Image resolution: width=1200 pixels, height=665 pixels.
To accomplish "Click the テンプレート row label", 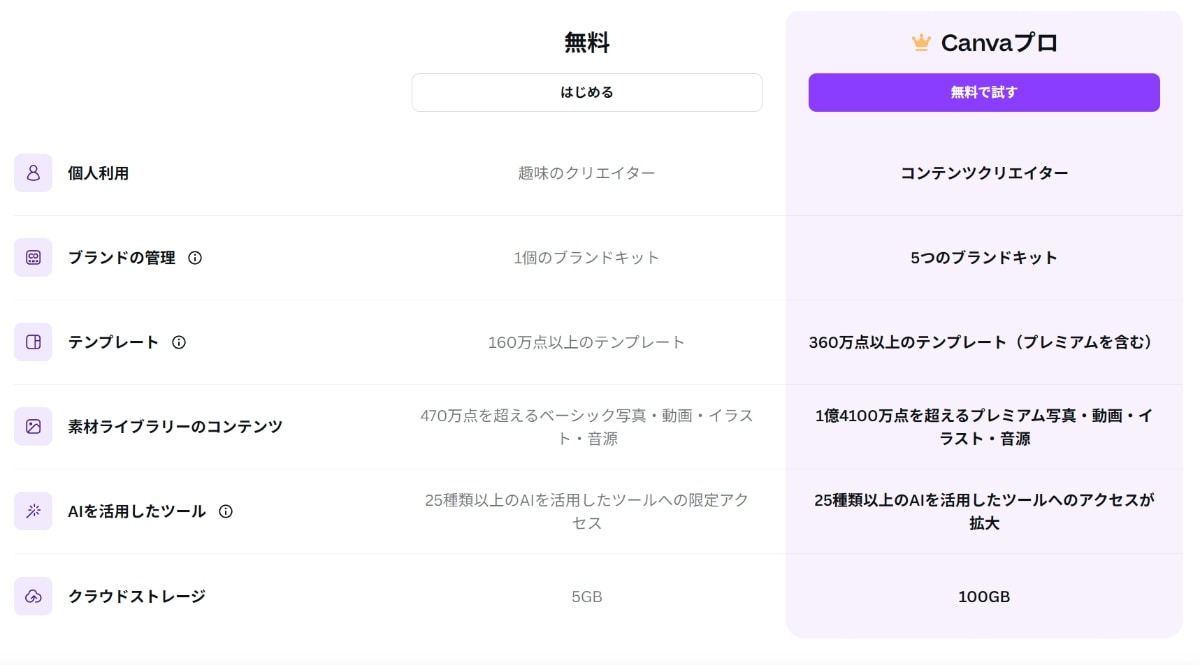I will point(114,342).
